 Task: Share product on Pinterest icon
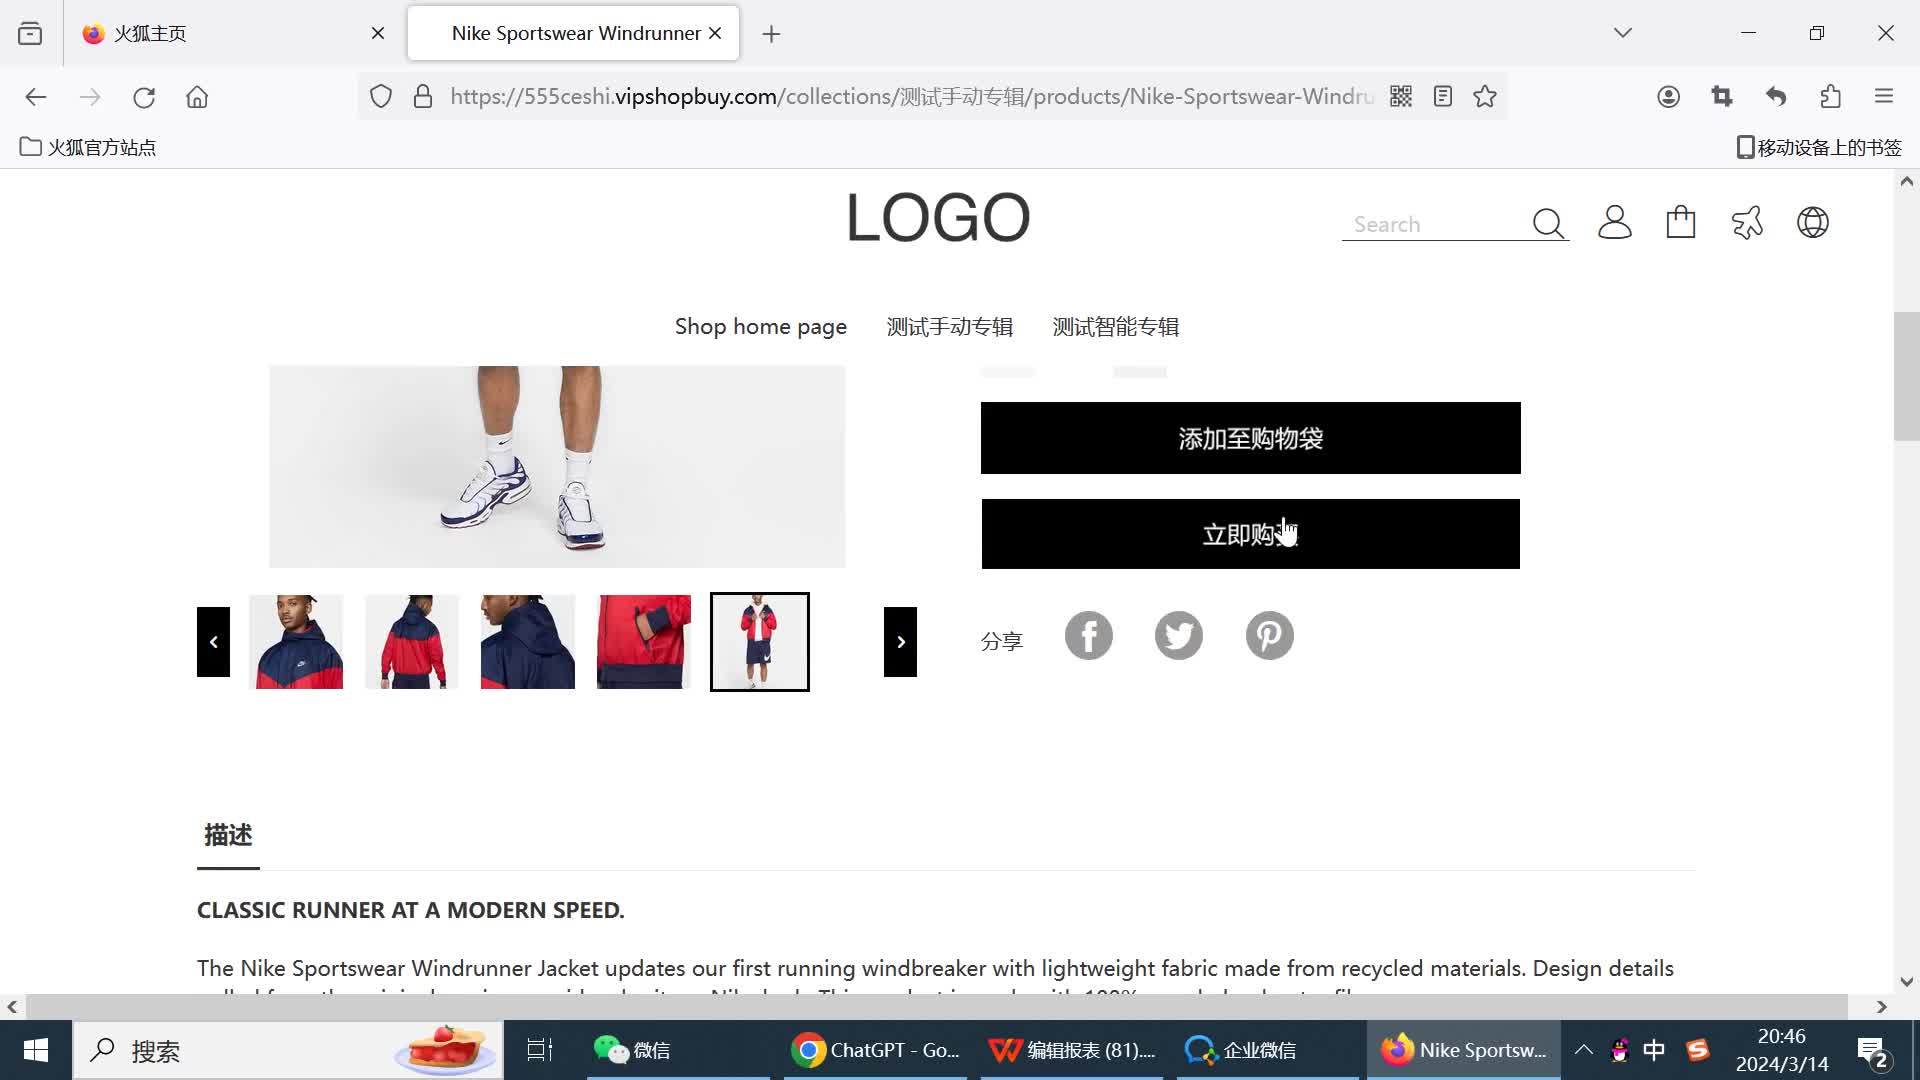pyautogui.click(x=1269, y=636)
